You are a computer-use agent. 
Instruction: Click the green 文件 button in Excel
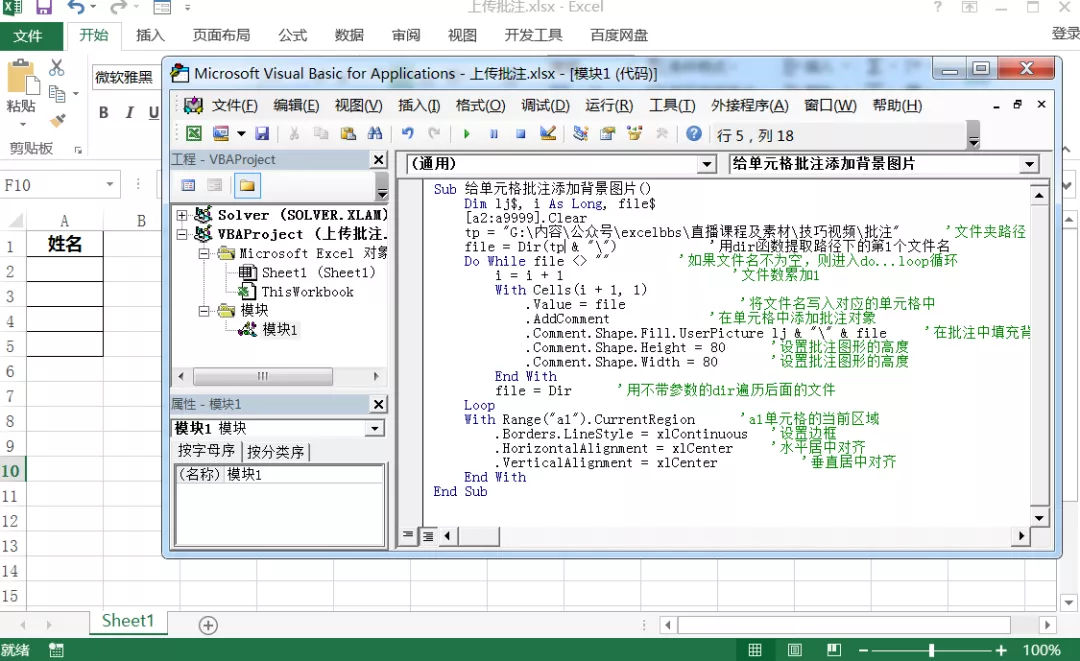click(x=28, y=36)
